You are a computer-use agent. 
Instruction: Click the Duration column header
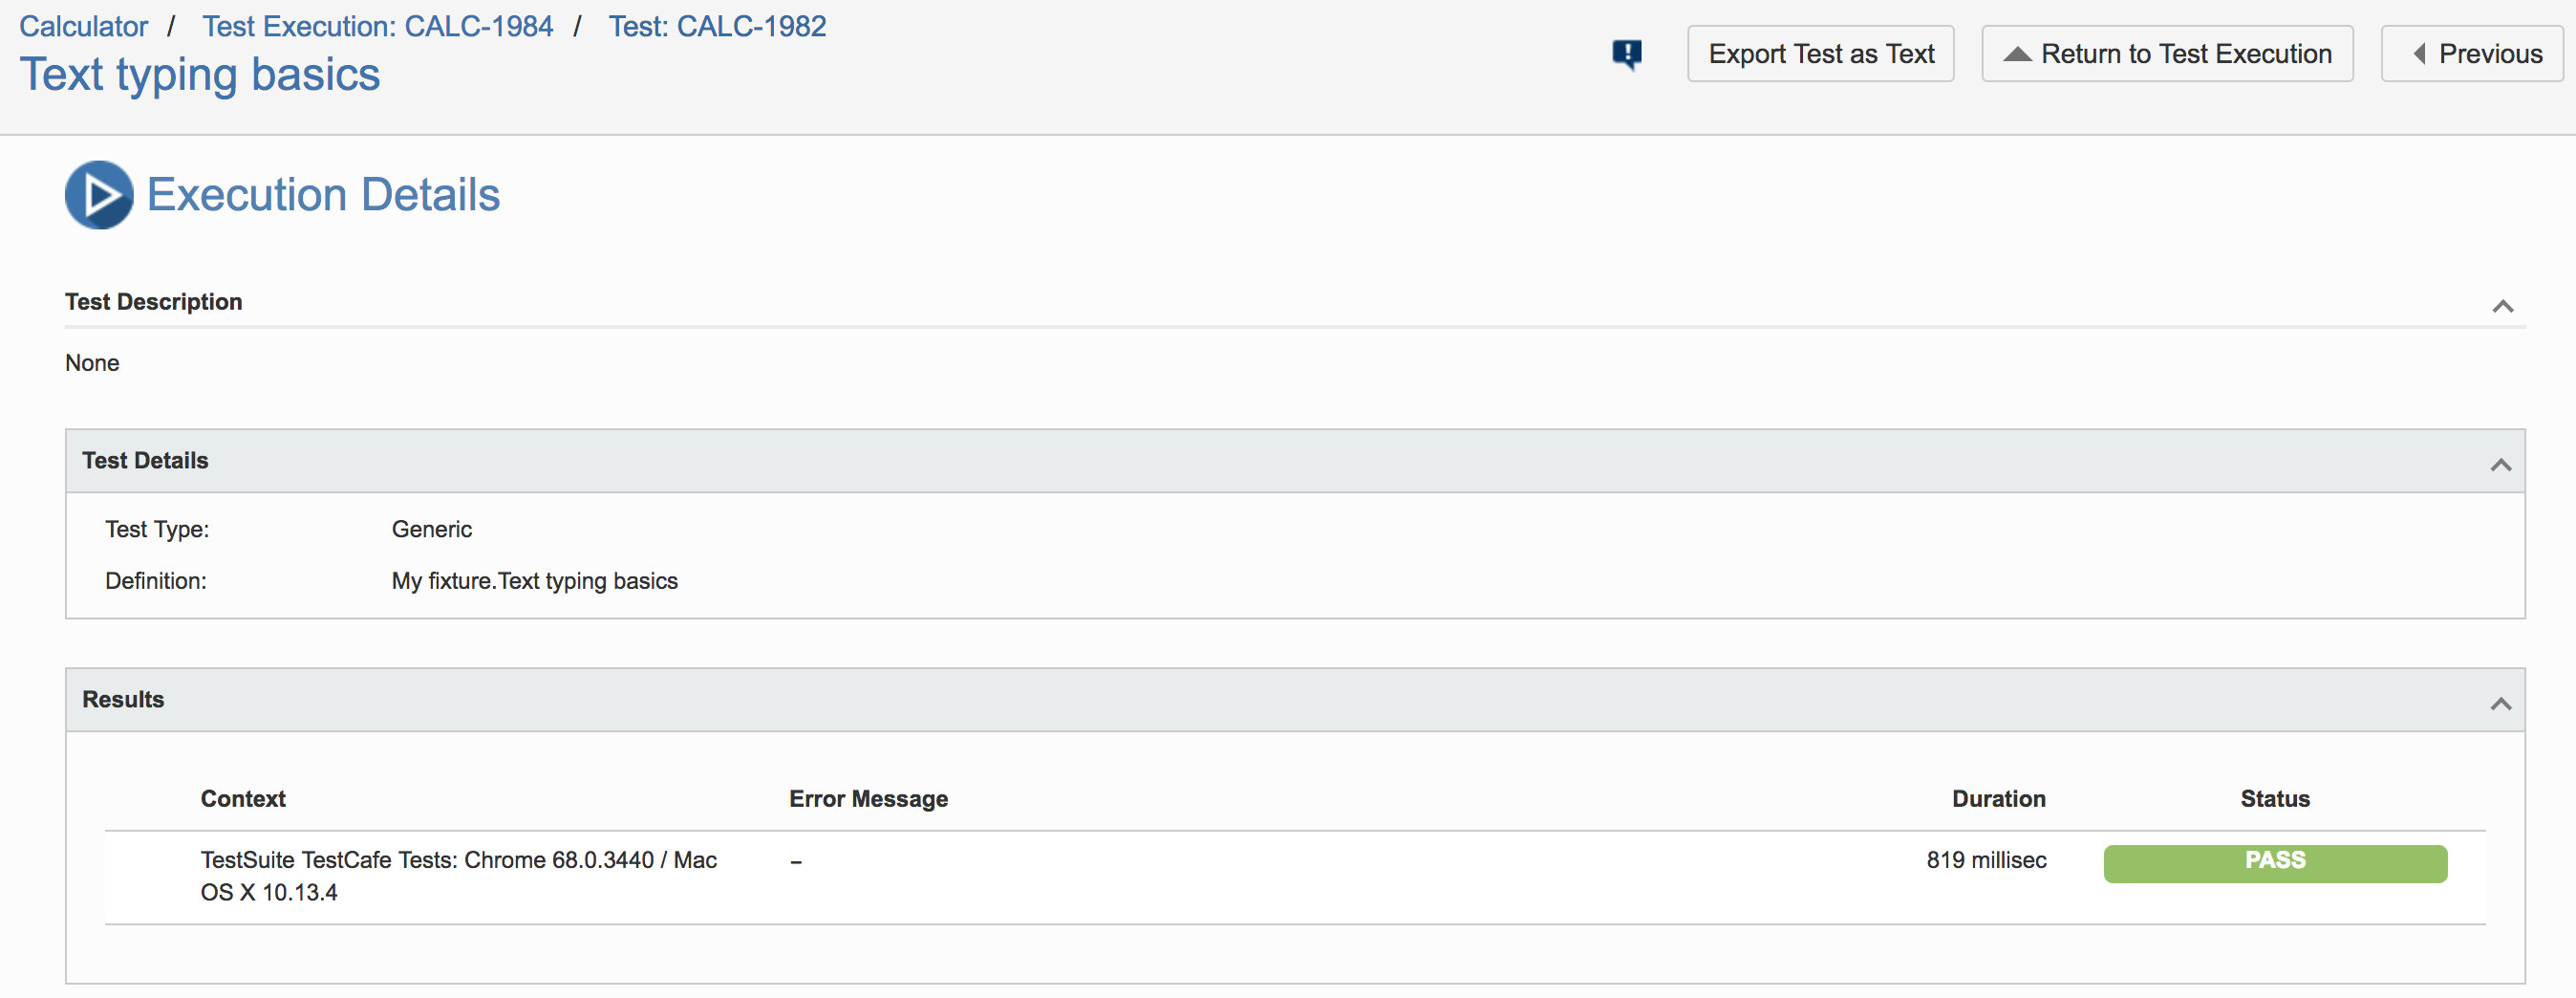pos(1999,799)
